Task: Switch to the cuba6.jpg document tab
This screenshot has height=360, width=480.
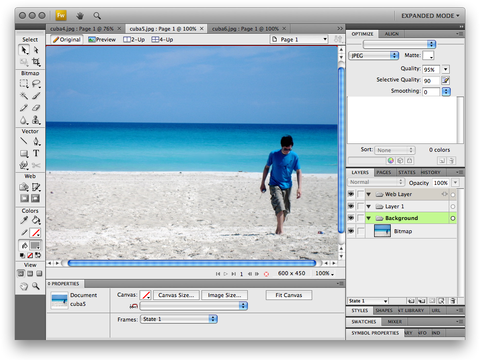Action: click(x=245, y=29)
